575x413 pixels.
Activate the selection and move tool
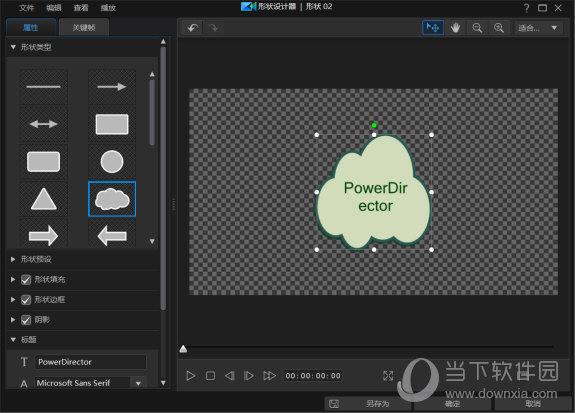(x=433, y=28)
